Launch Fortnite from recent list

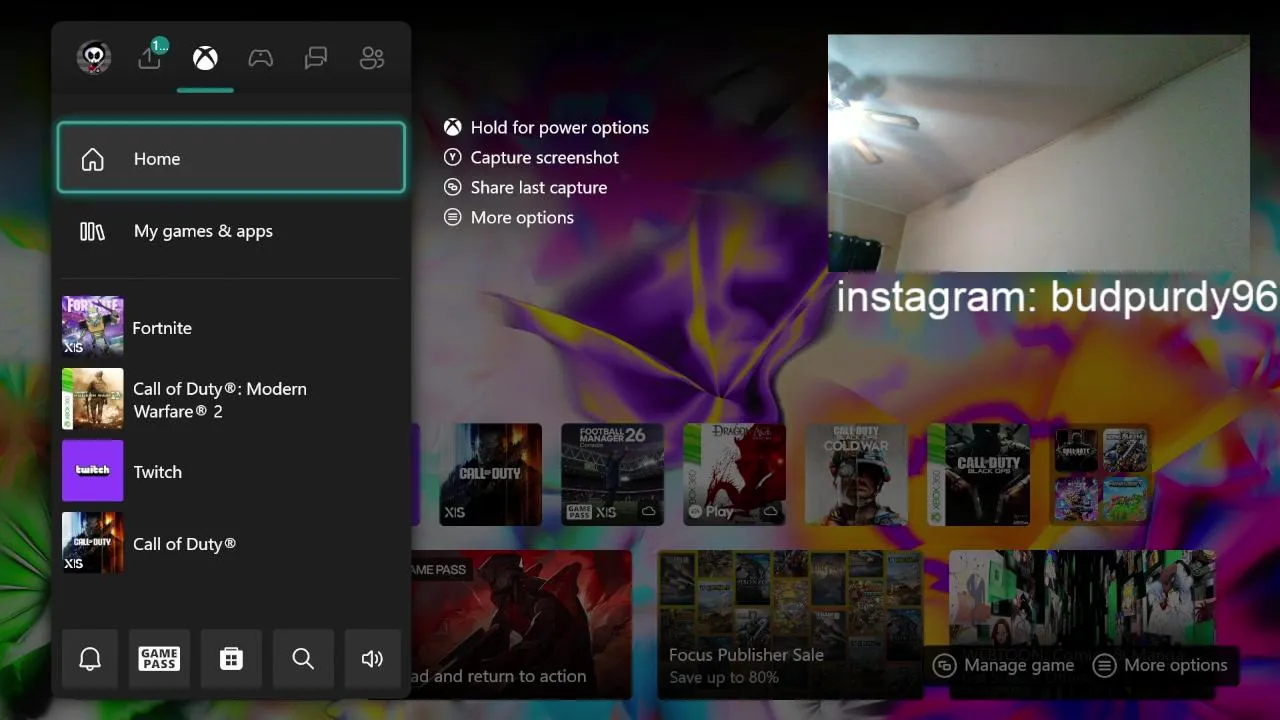(x=231, y=327)
